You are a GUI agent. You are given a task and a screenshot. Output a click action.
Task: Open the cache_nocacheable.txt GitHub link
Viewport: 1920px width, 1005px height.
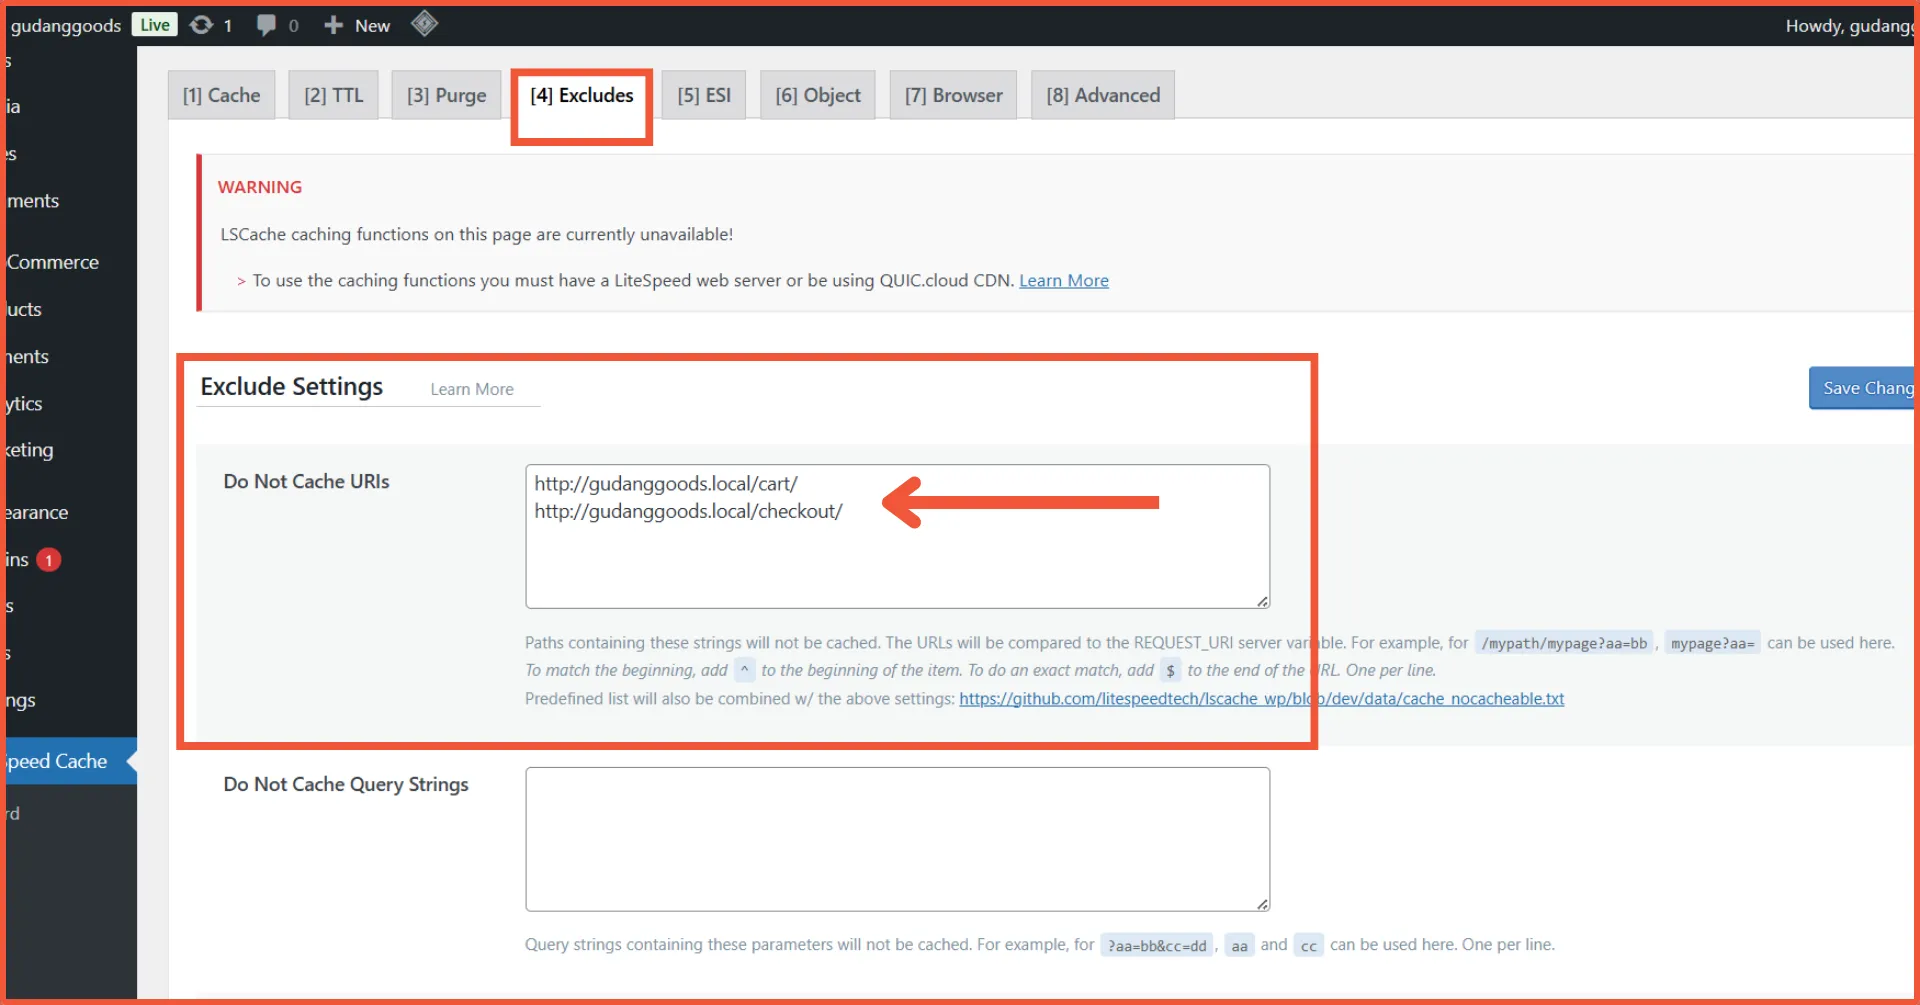coord(1261,699)
